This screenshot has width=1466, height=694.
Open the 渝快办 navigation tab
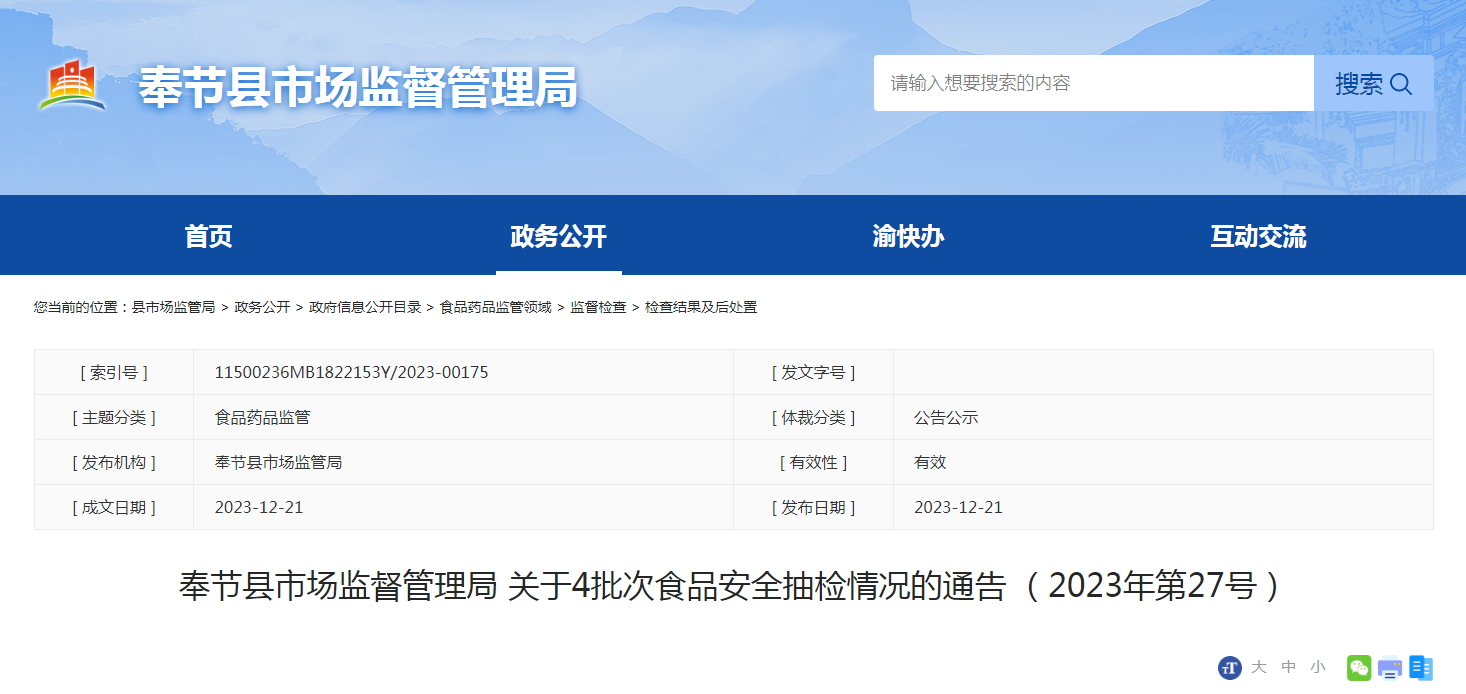point(908,236)
